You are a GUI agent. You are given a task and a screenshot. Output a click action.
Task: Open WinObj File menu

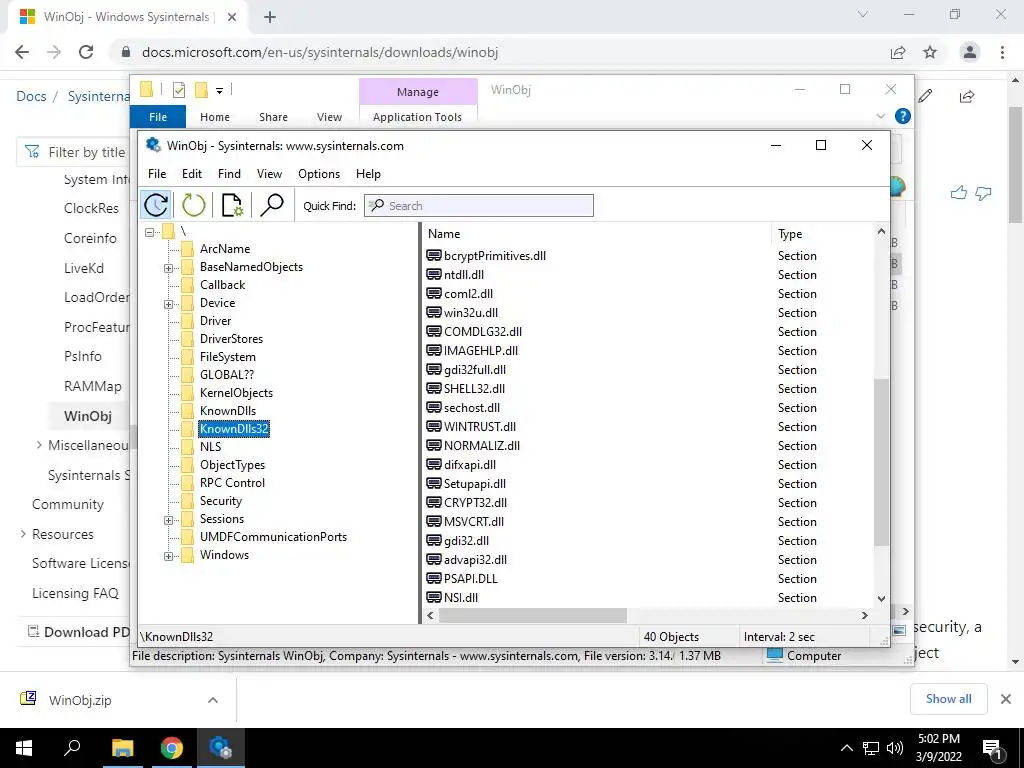tap(157, 174)
